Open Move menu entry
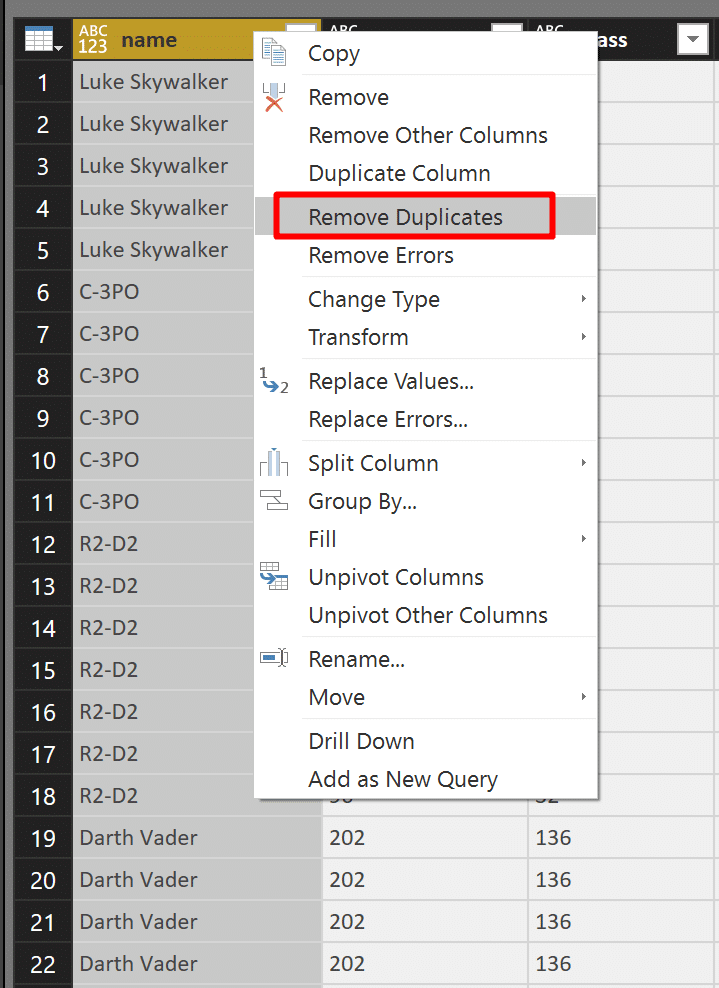The height and width of the screenshot is (988, 719). tap(425, 697)
